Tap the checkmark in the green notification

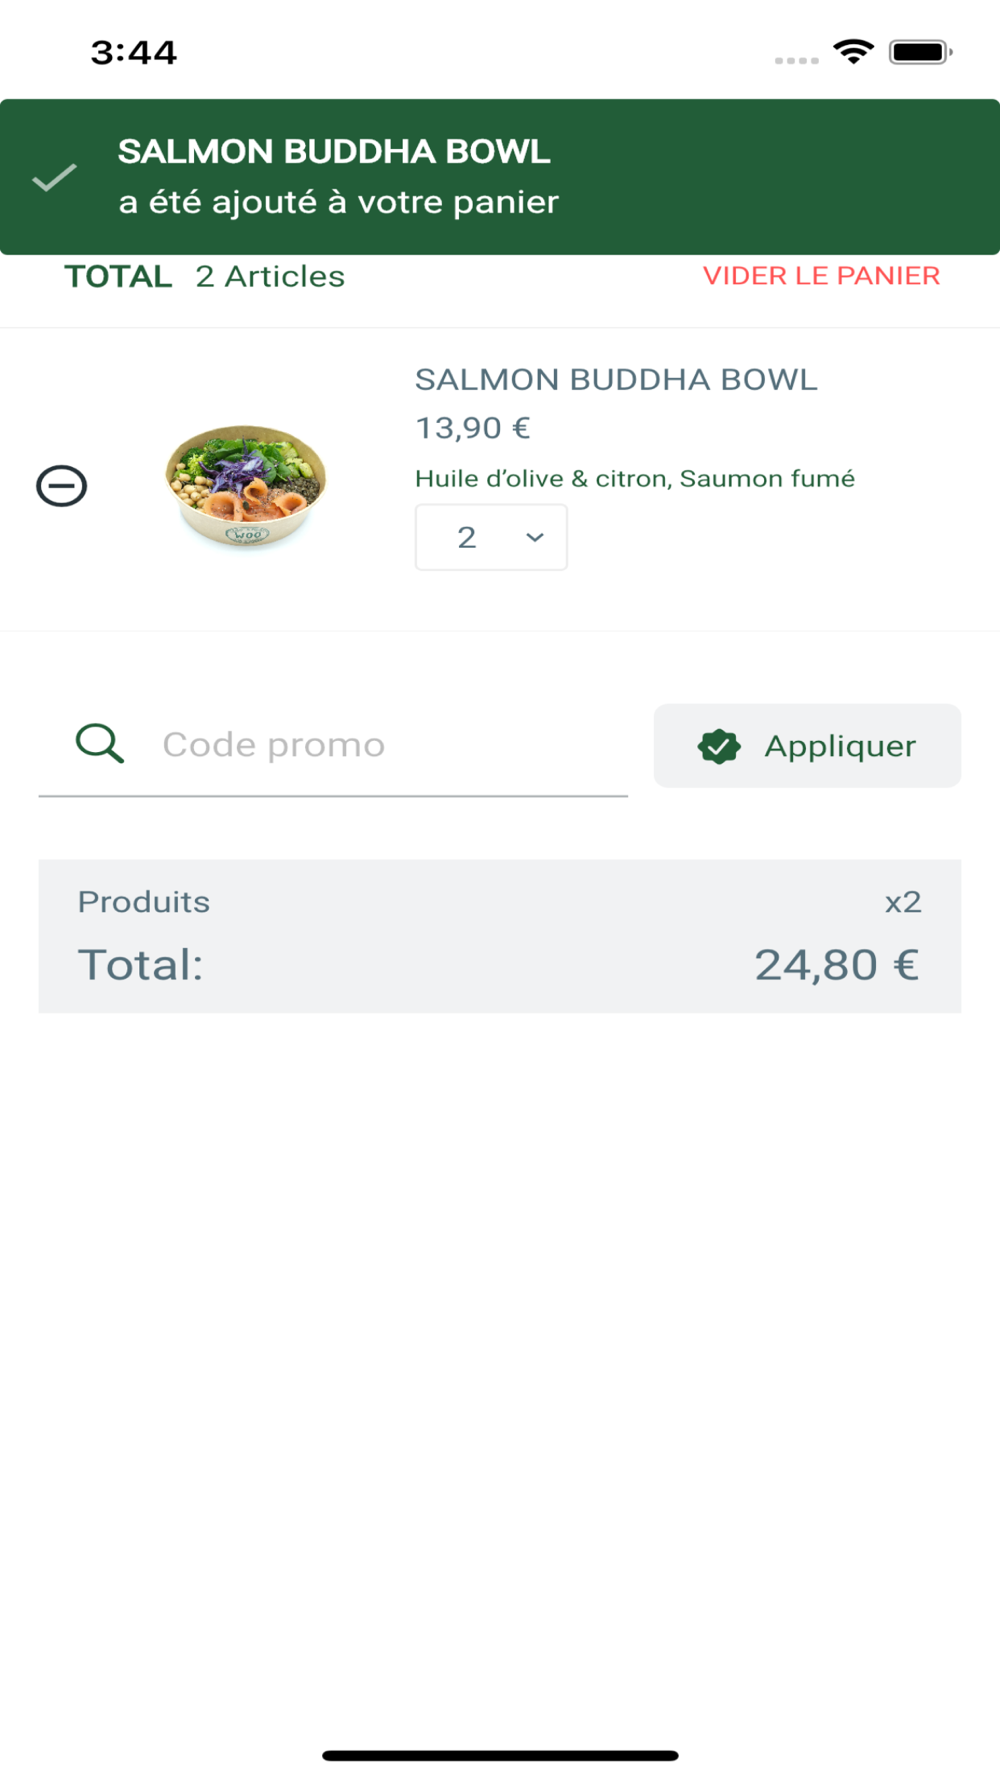(x=54, y=178)
